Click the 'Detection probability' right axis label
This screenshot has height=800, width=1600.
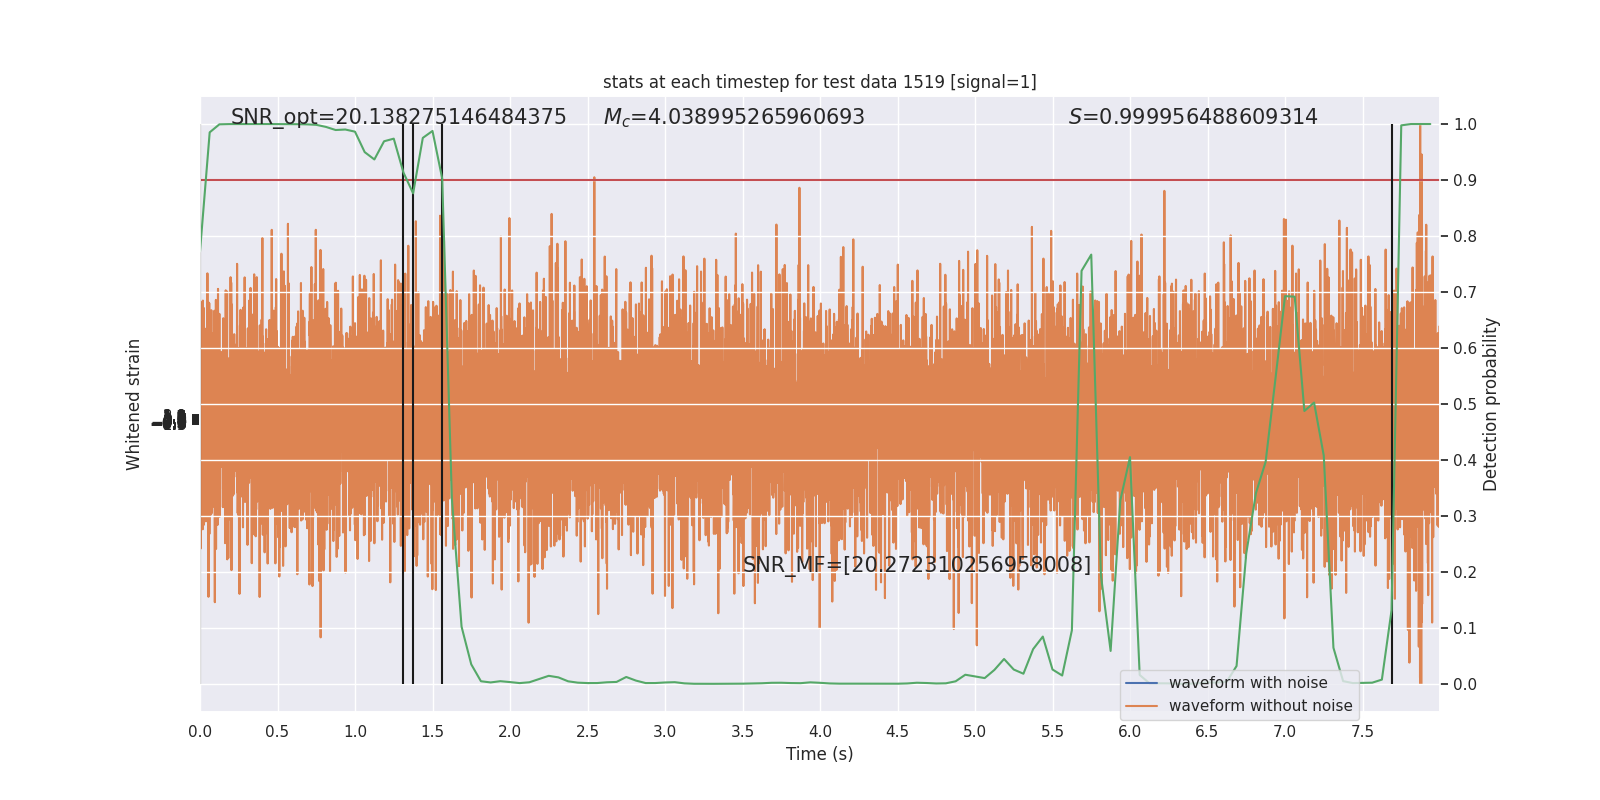pyautogui.click(x=1491, y=404)
